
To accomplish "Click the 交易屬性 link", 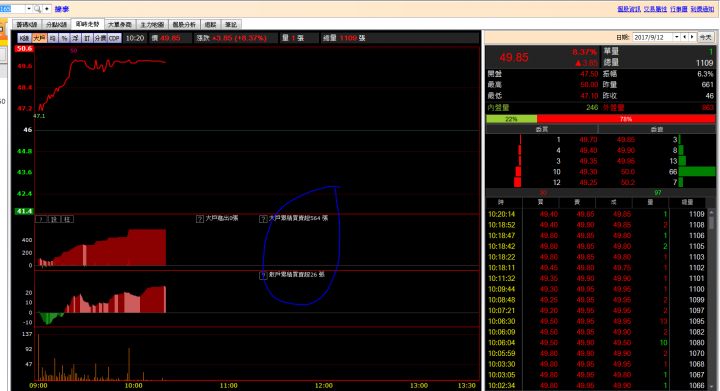I will (x=655, y=9).
